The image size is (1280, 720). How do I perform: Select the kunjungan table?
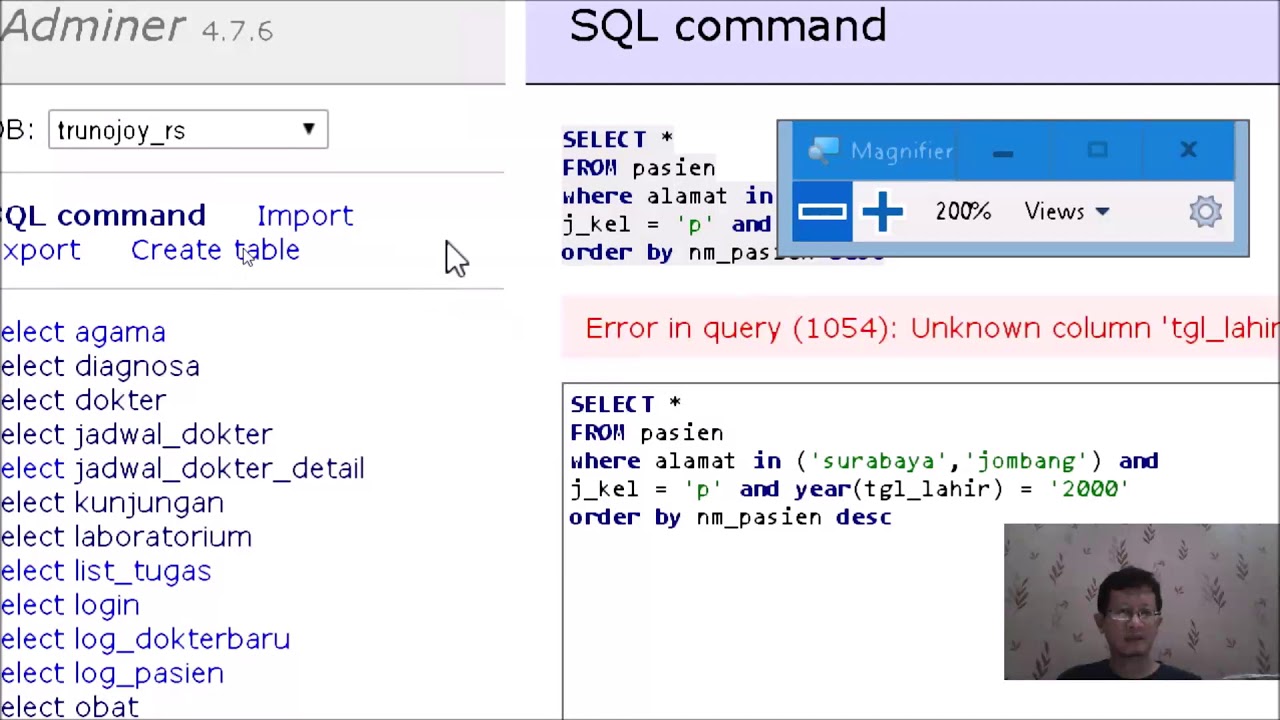(x=149, y=503)
